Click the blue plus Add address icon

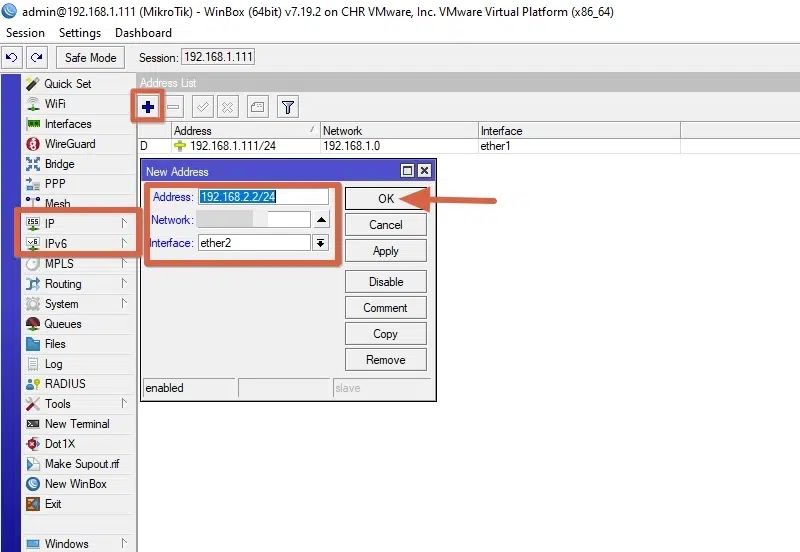pos(148,107)
